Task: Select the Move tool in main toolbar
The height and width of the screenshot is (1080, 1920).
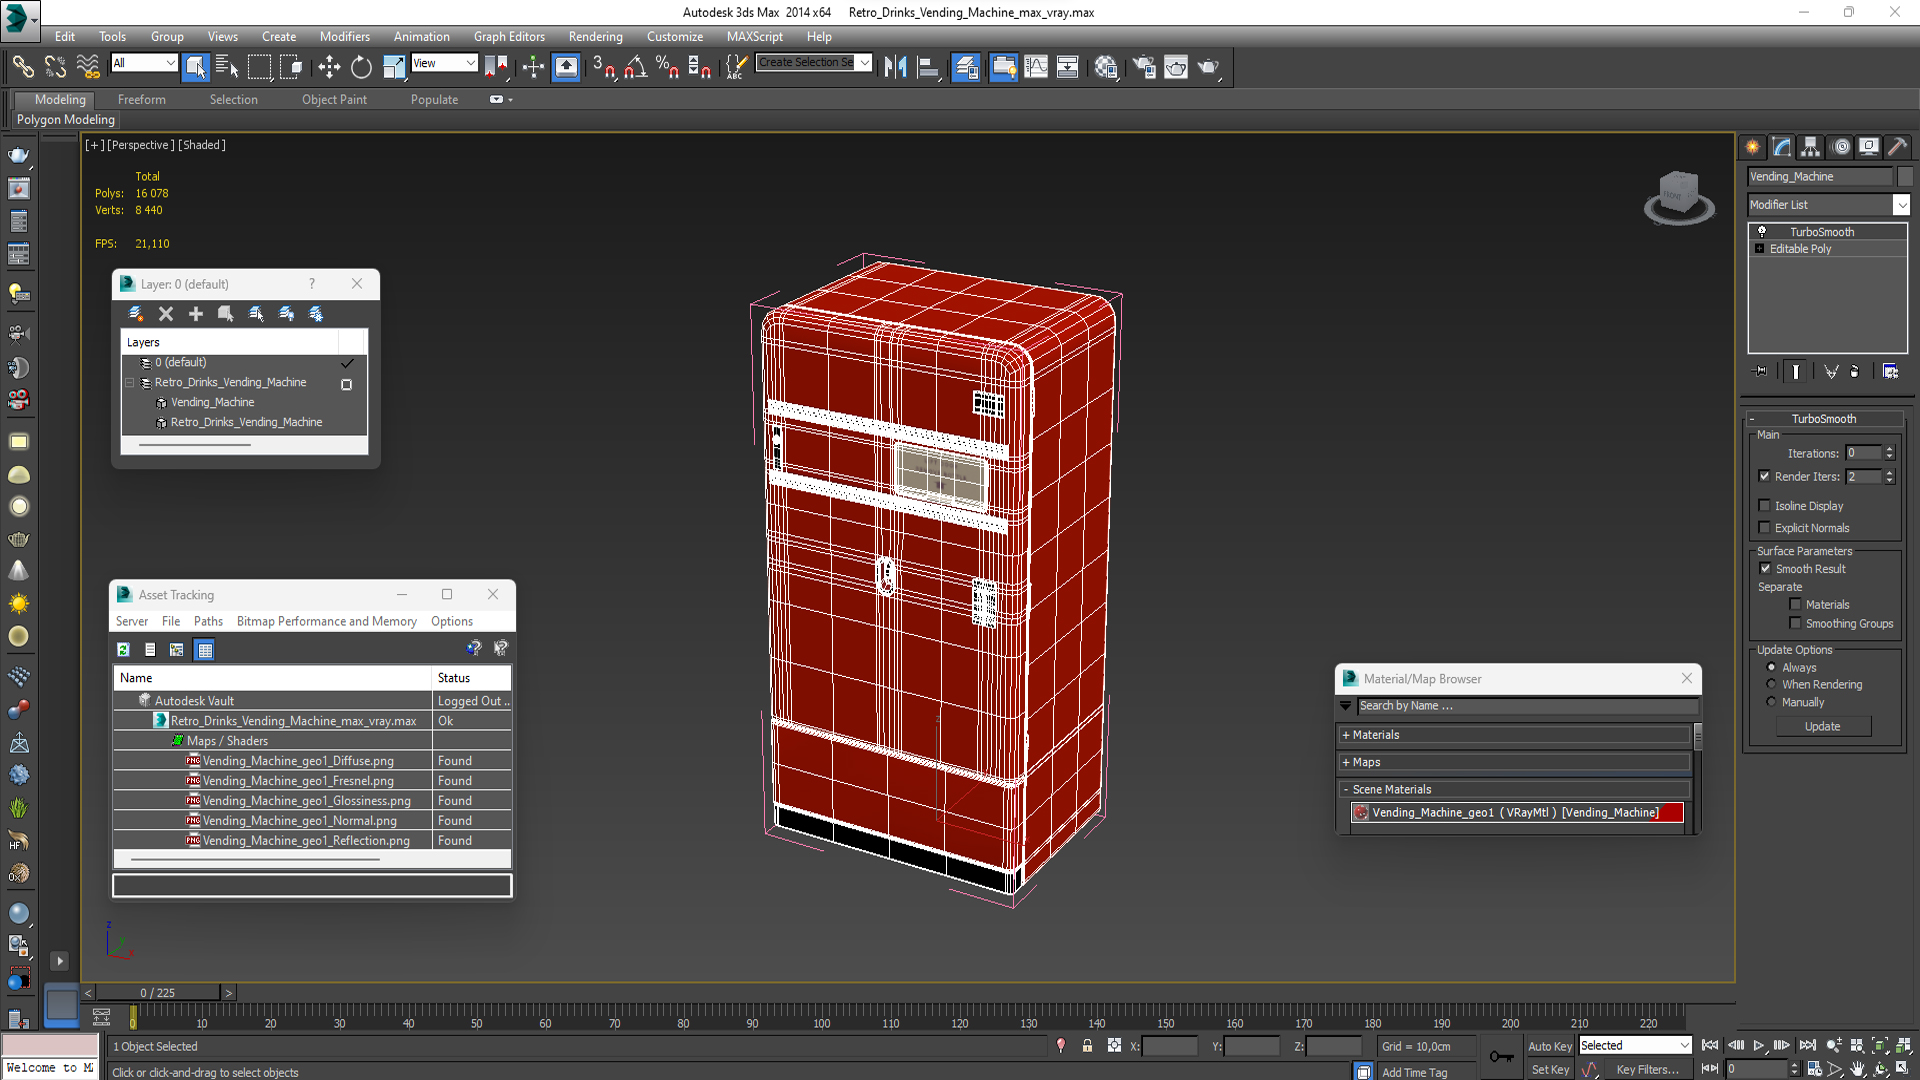Action: pyautogui.click(x=329, y=67)
